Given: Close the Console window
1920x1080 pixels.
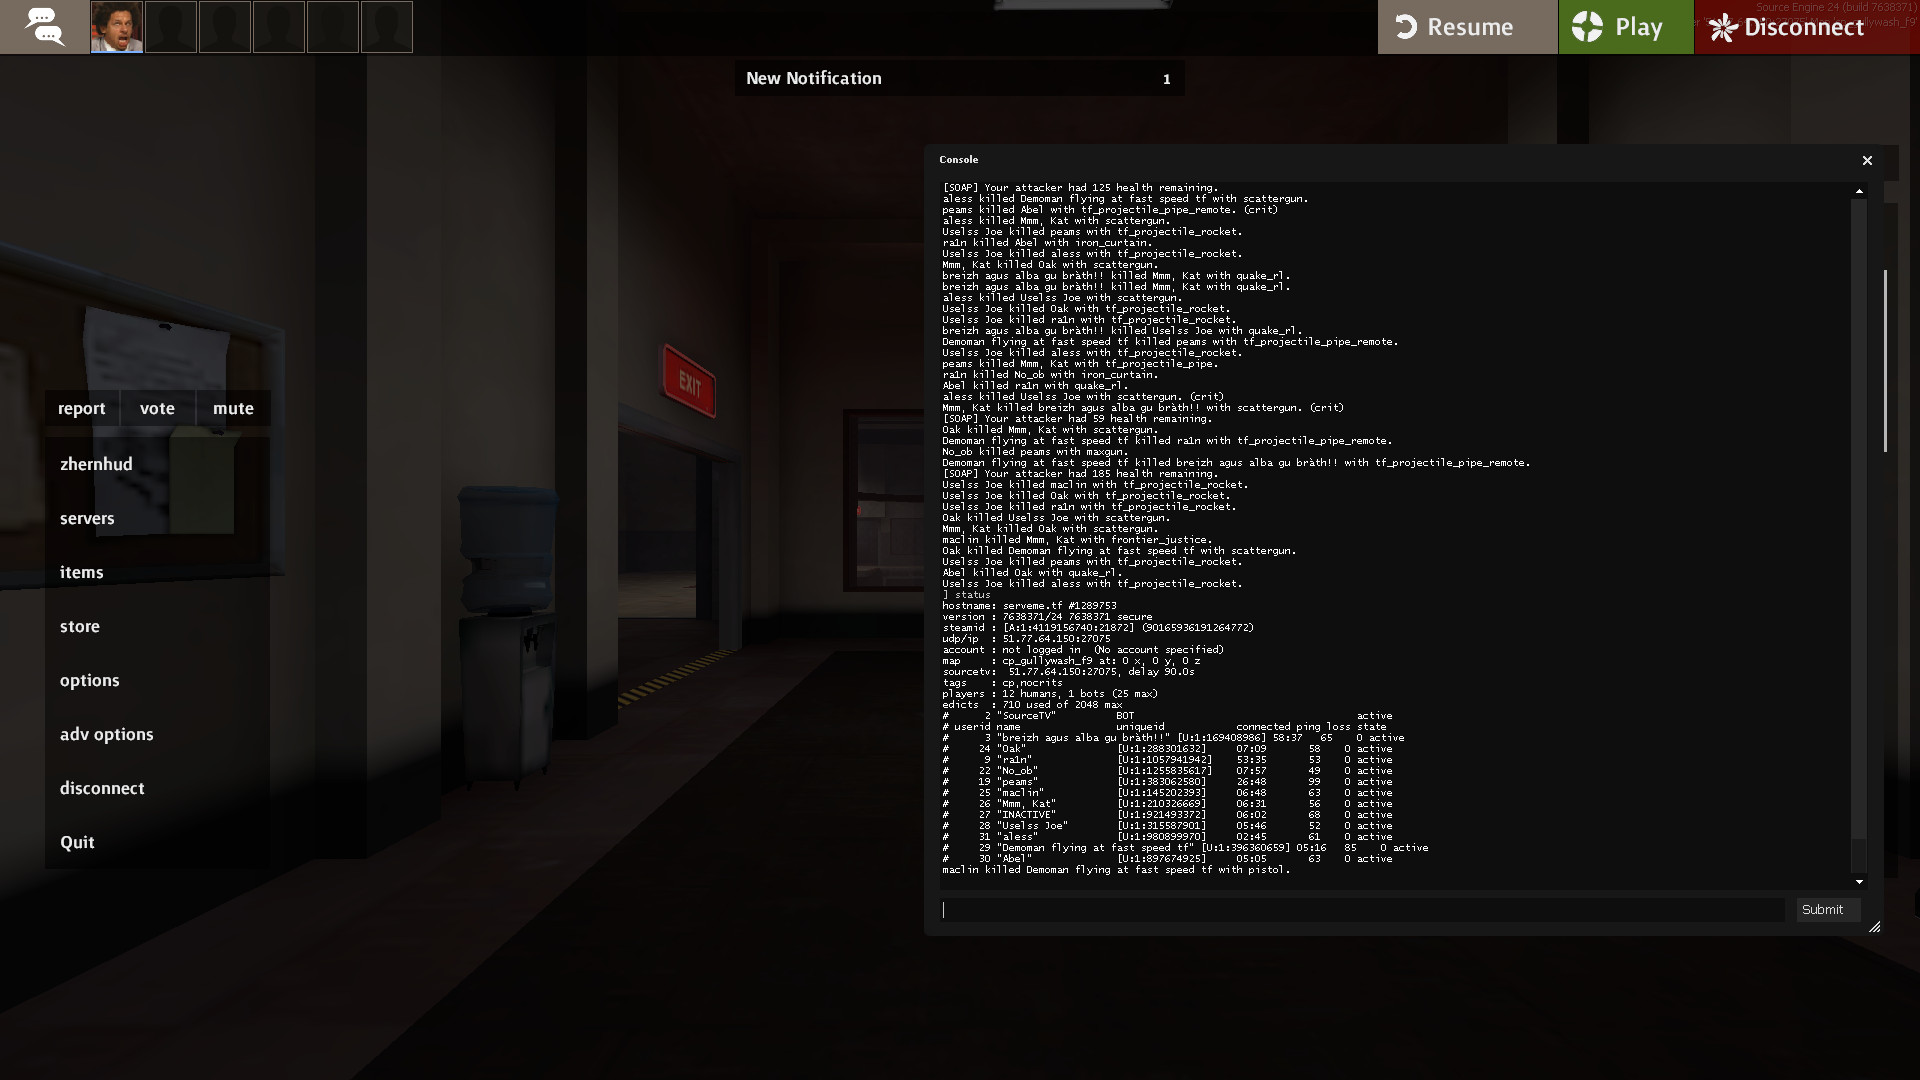Looking at the screenshot, I should point(1867,160).
